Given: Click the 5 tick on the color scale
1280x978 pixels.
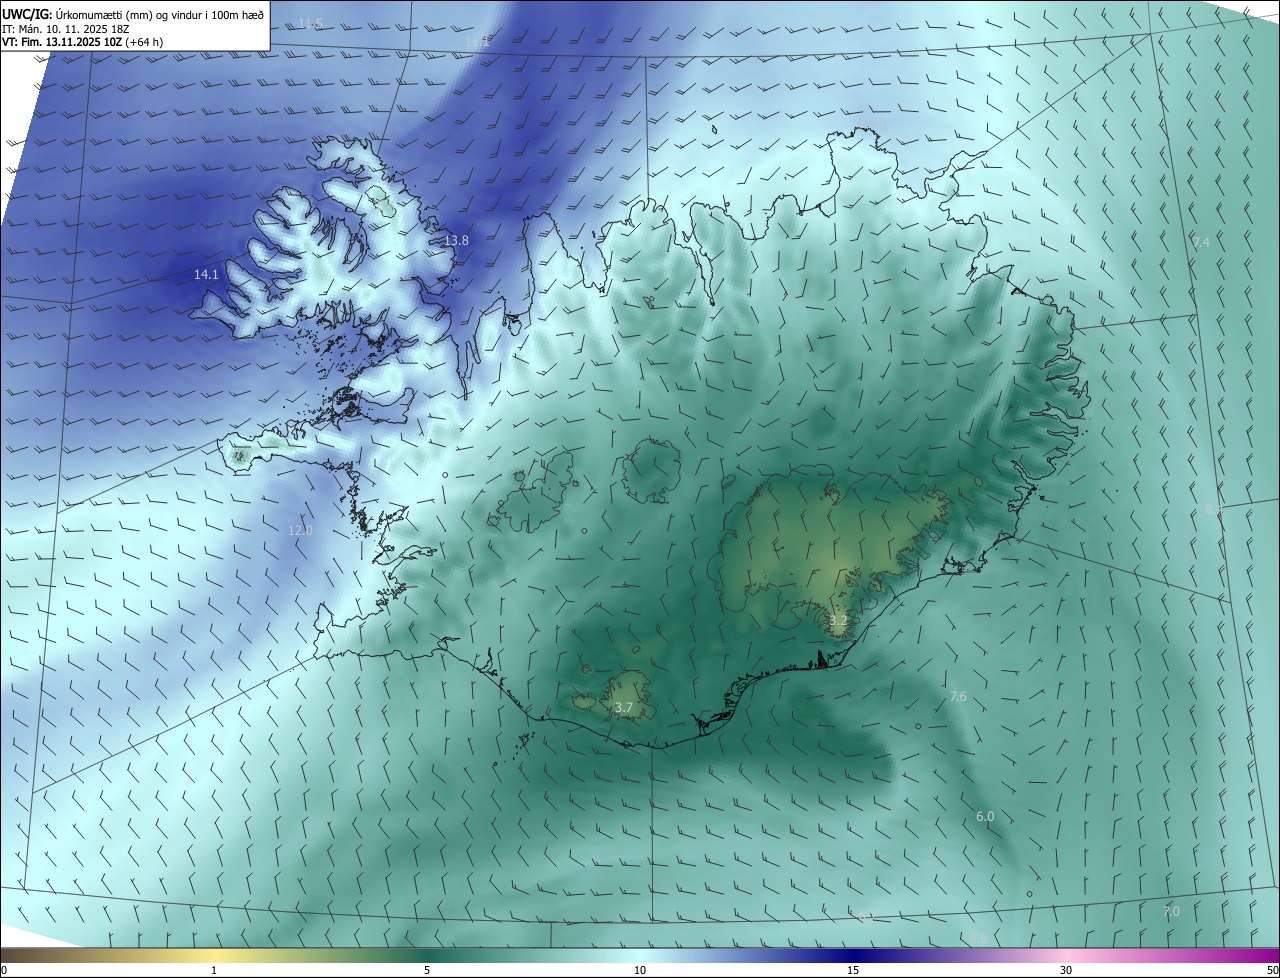Looking at the screenshot, I should [427, 970].
